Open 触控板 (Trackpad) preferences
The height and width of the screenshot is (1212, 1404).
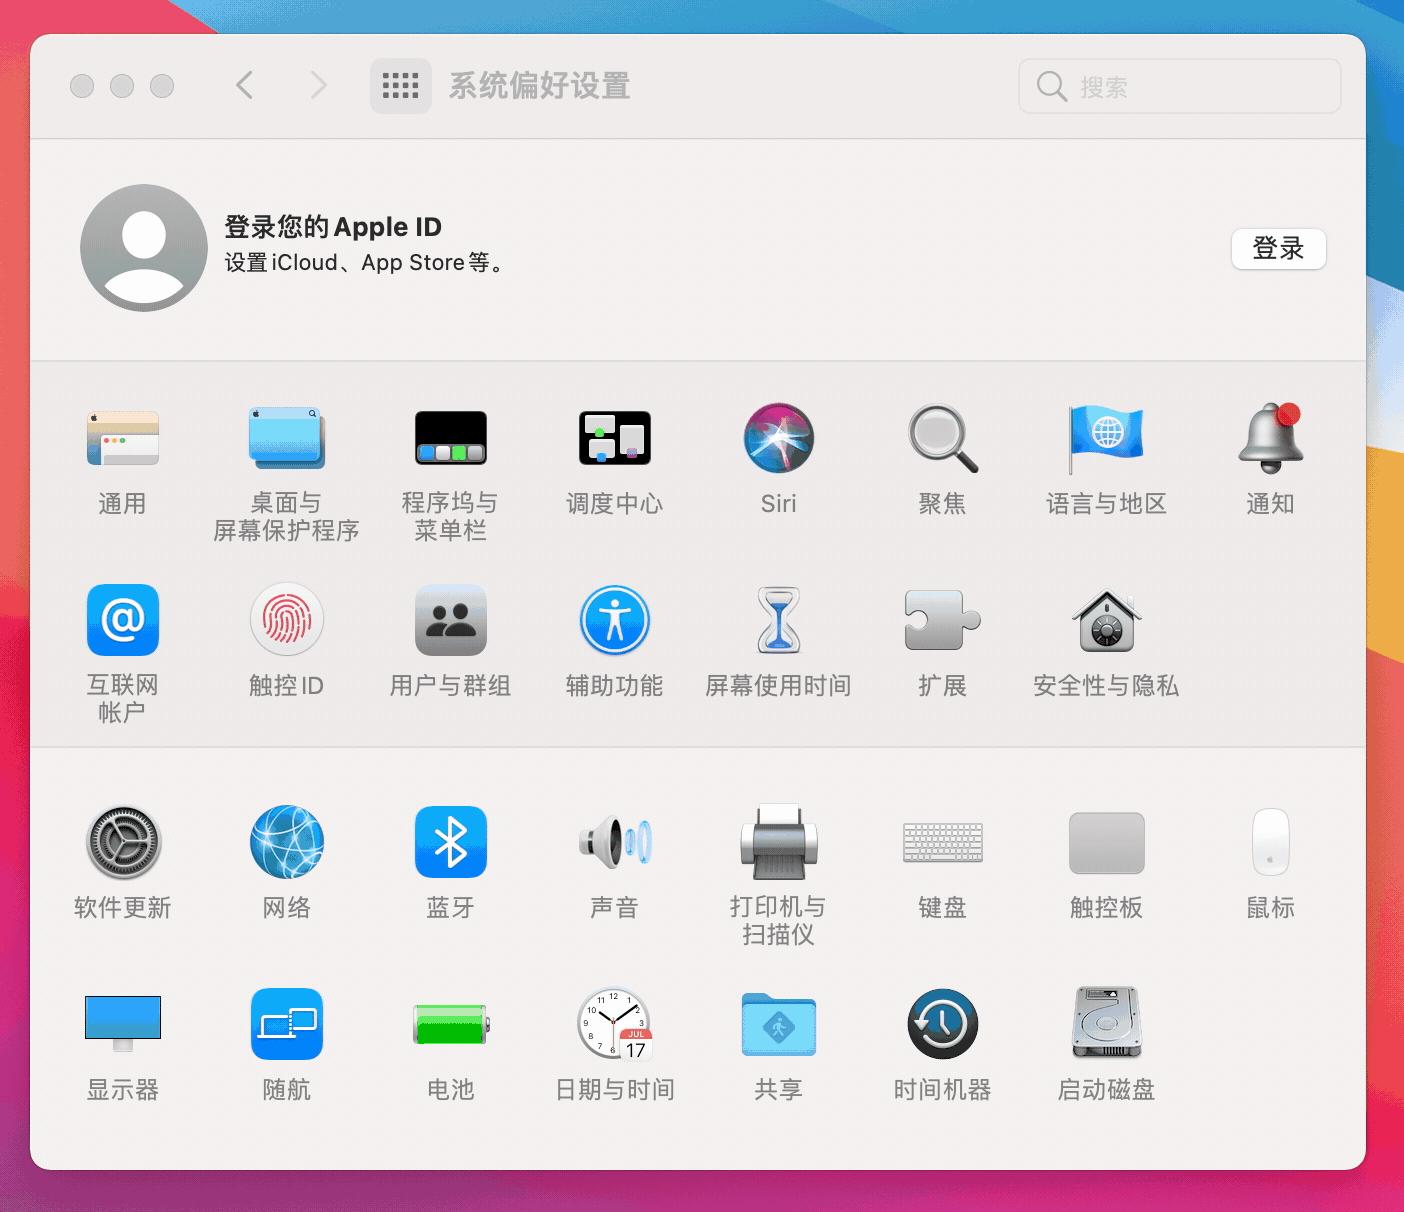(x=1106, y=842)
